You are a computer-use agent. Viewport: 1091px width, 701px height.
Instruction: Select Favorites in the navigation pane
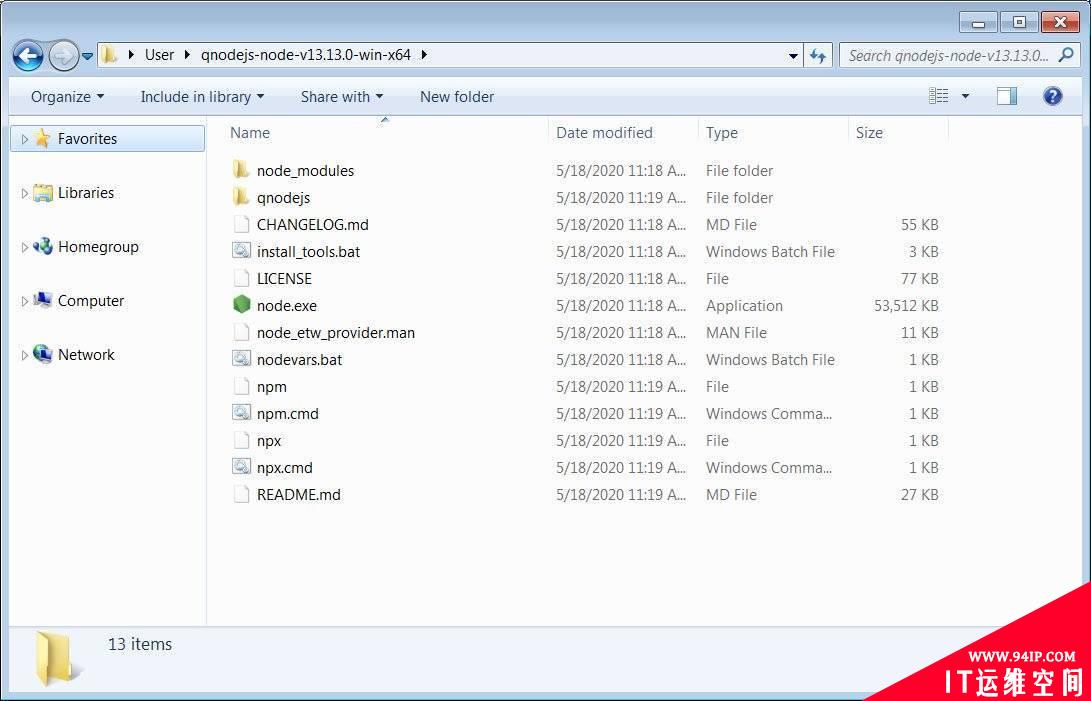pyautogui.click(x=87, y=139)
